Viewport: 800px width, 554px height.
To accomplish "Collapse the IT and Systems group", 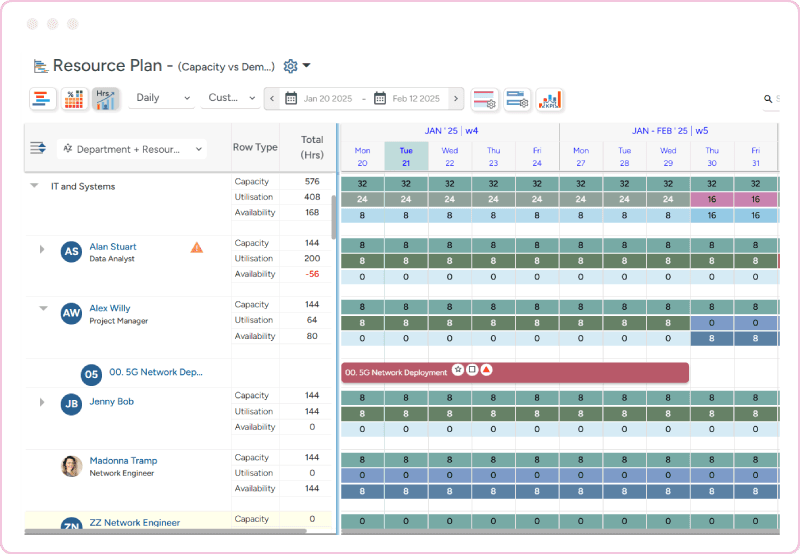I will 34,186.
